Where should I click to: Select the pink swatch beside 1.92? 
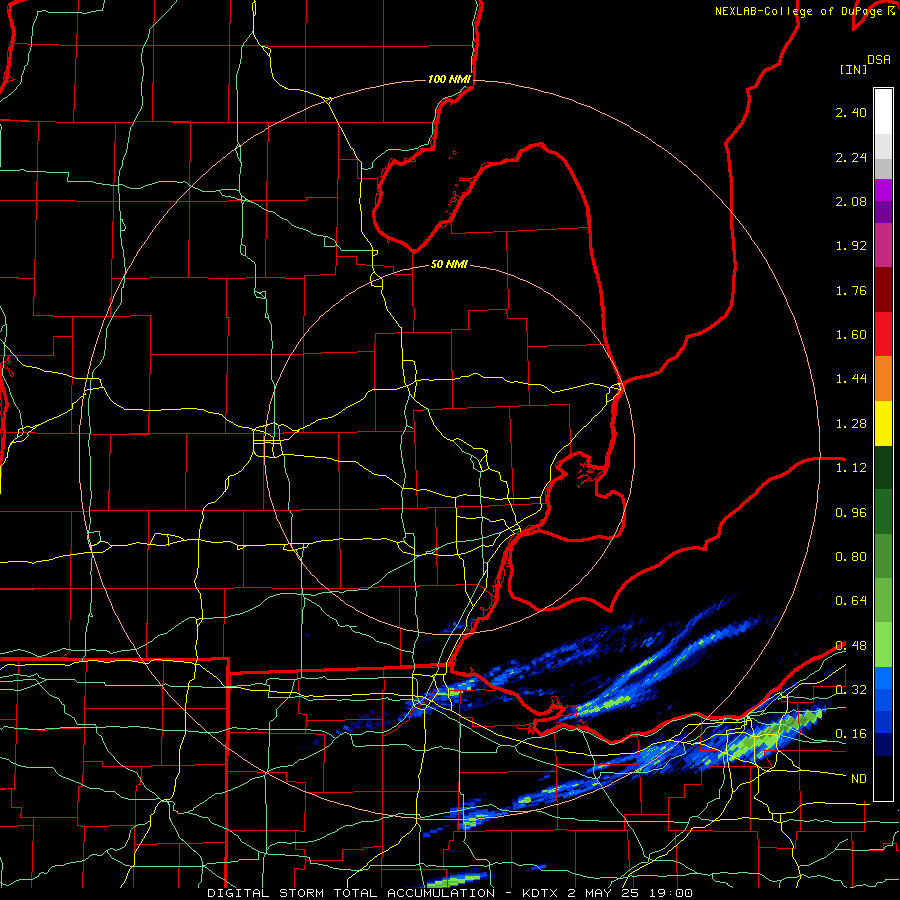coord(883,245)
